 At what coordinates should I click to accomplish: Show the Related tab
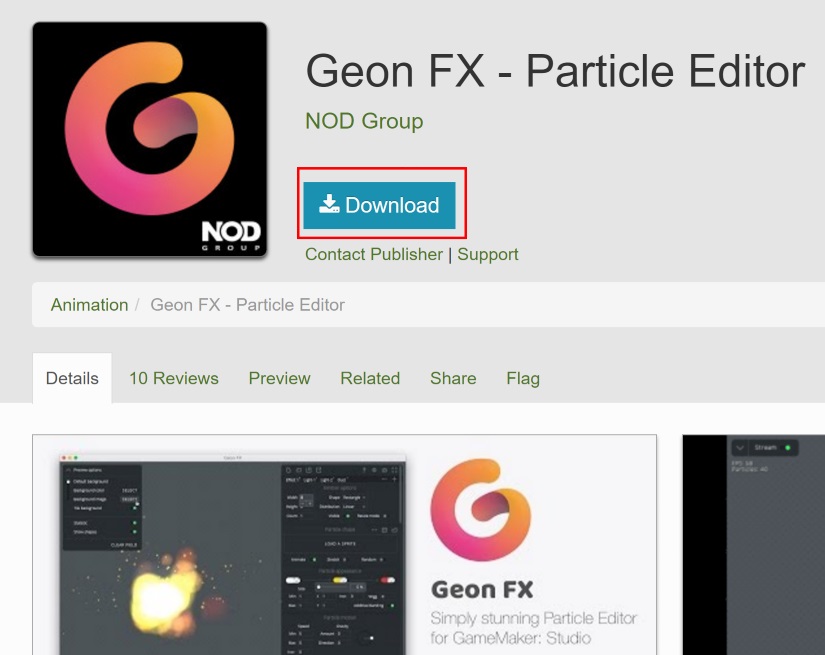coord(370,378)
